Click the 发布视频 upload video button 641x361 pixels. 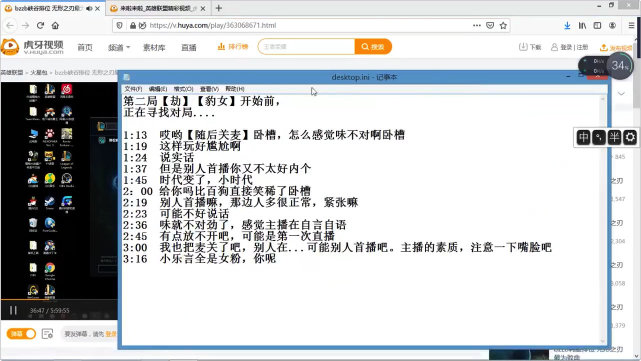click(x=616, y=47)
